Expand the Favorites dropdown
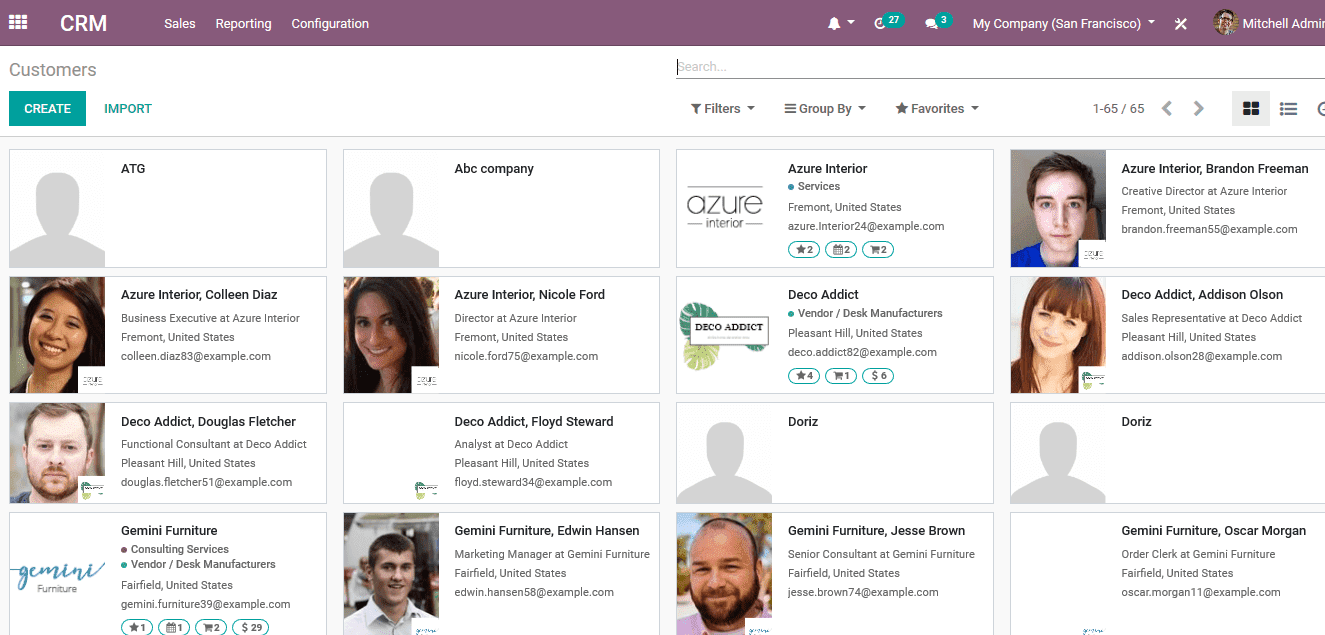The image size is (1325, 635). coord(937,108)
